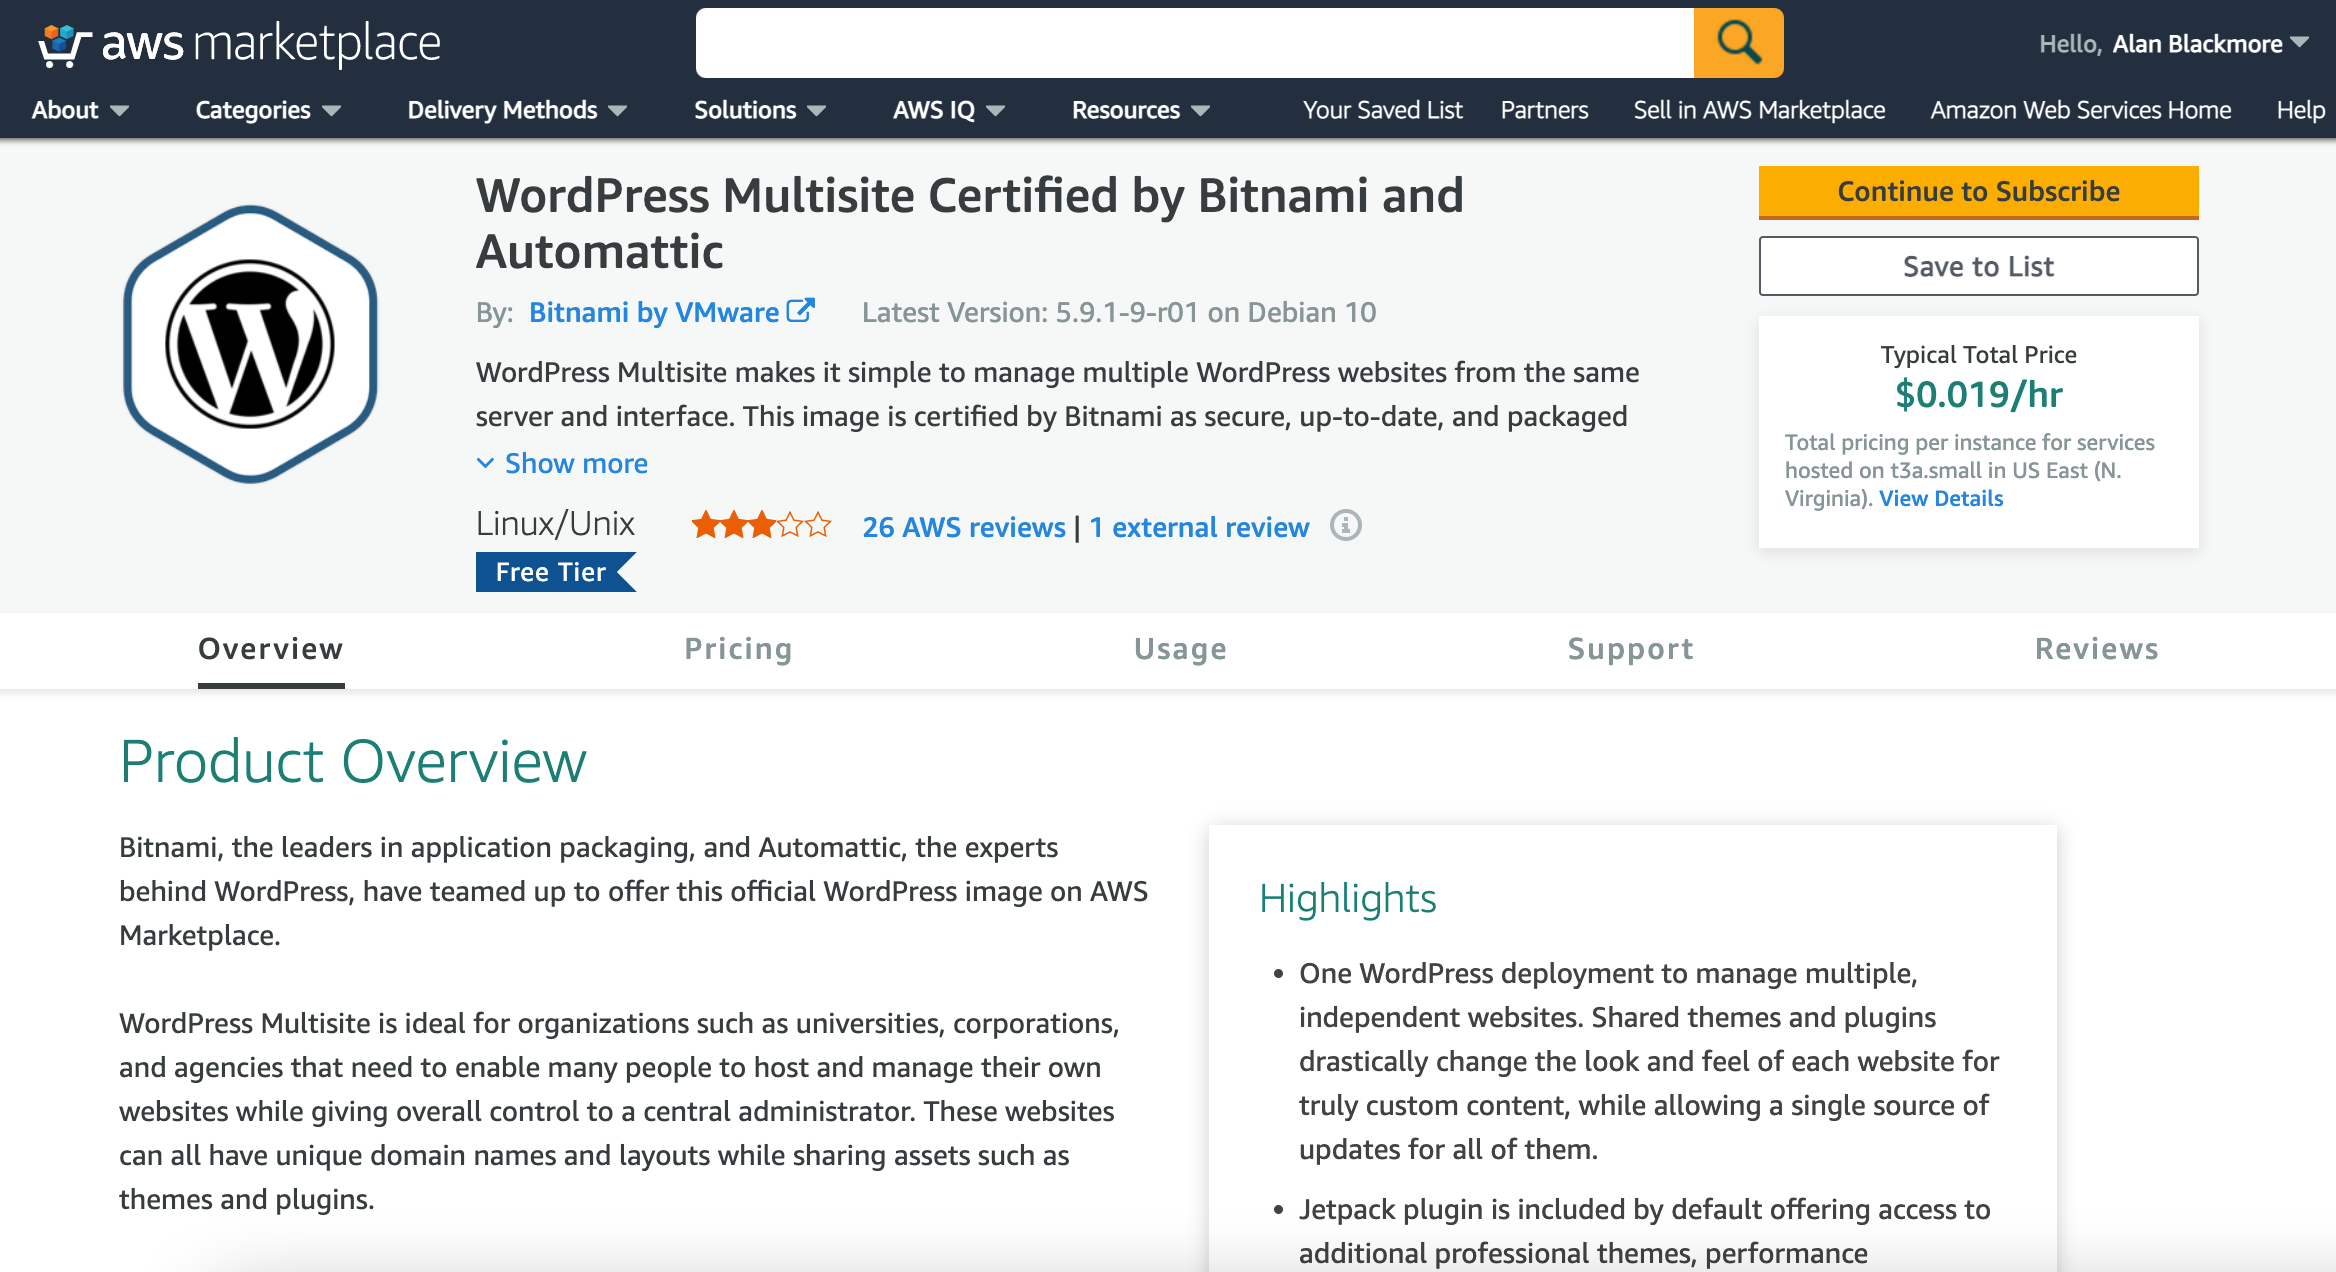Image resolution: width=2336 pixels, height=1272 pixels.
Task: Expand description with Show more
Action: 562,463
